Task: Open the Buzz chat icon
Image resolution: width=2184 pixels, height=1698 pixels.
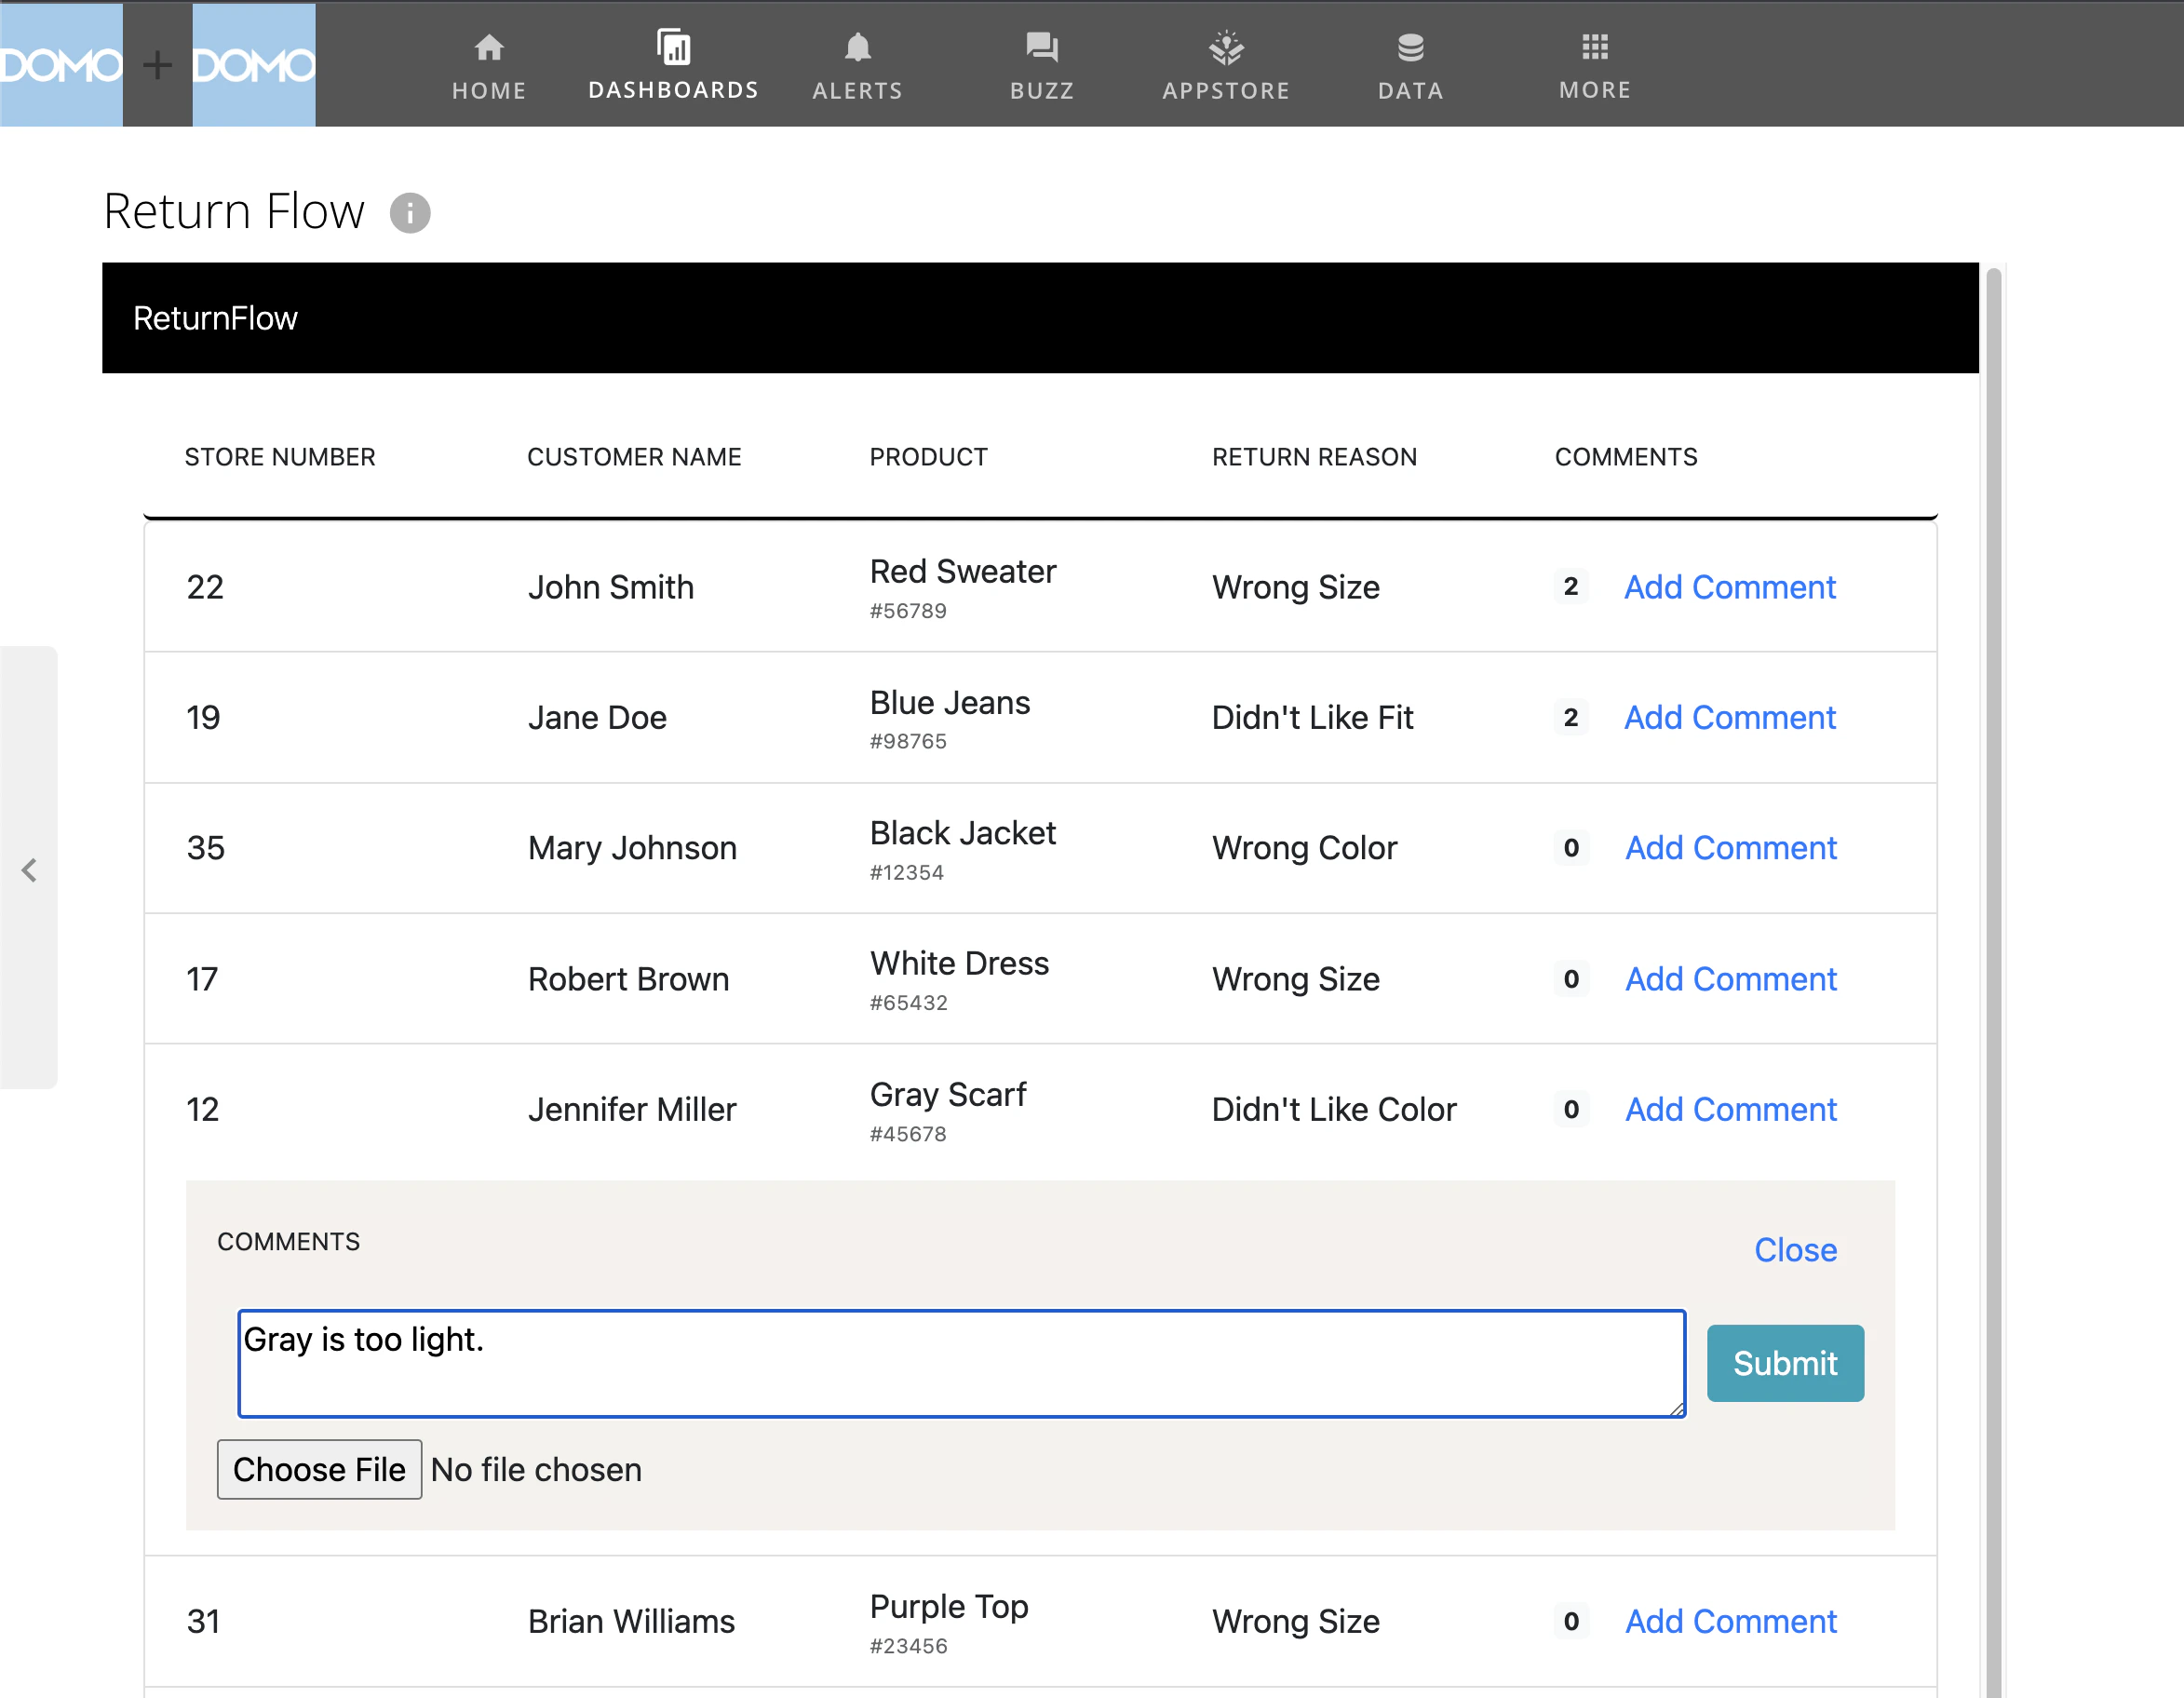Action: point(1041,48)
